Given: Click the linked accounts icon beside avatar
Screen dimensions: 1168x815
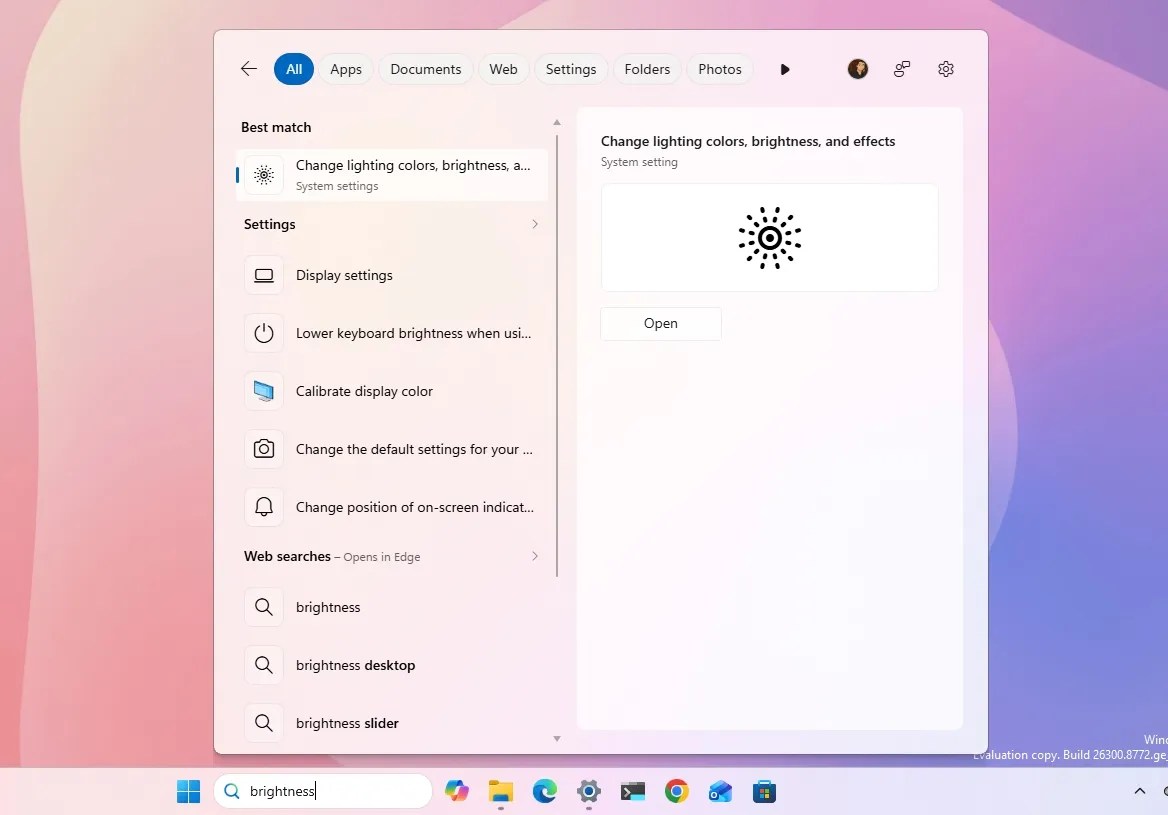Looking at the screenshot, I should (901, 69).
